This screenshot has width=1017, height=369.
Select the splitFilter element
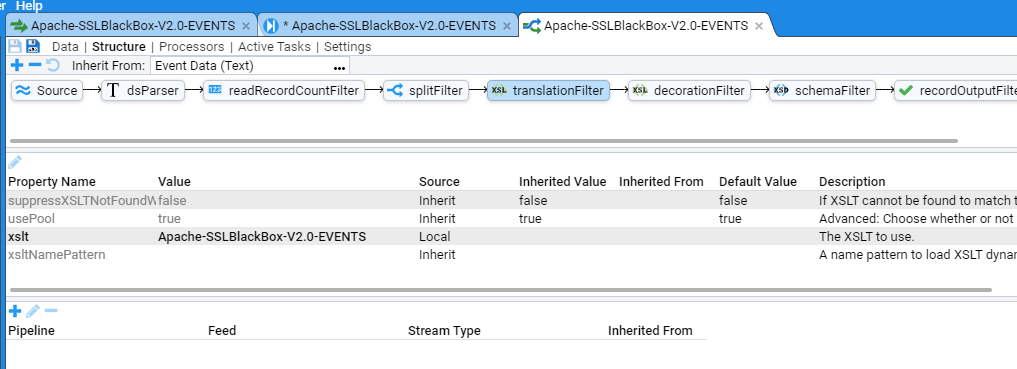pyautogui.click(x=425, y=91)
